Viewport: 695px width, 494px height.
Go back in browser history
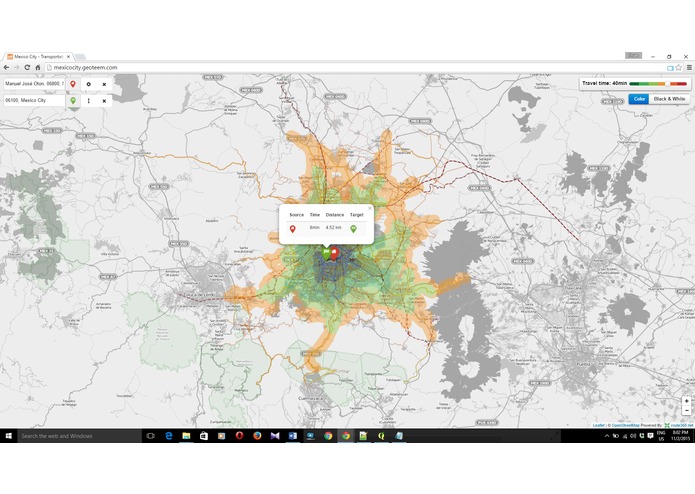click(x=6, y=67)
